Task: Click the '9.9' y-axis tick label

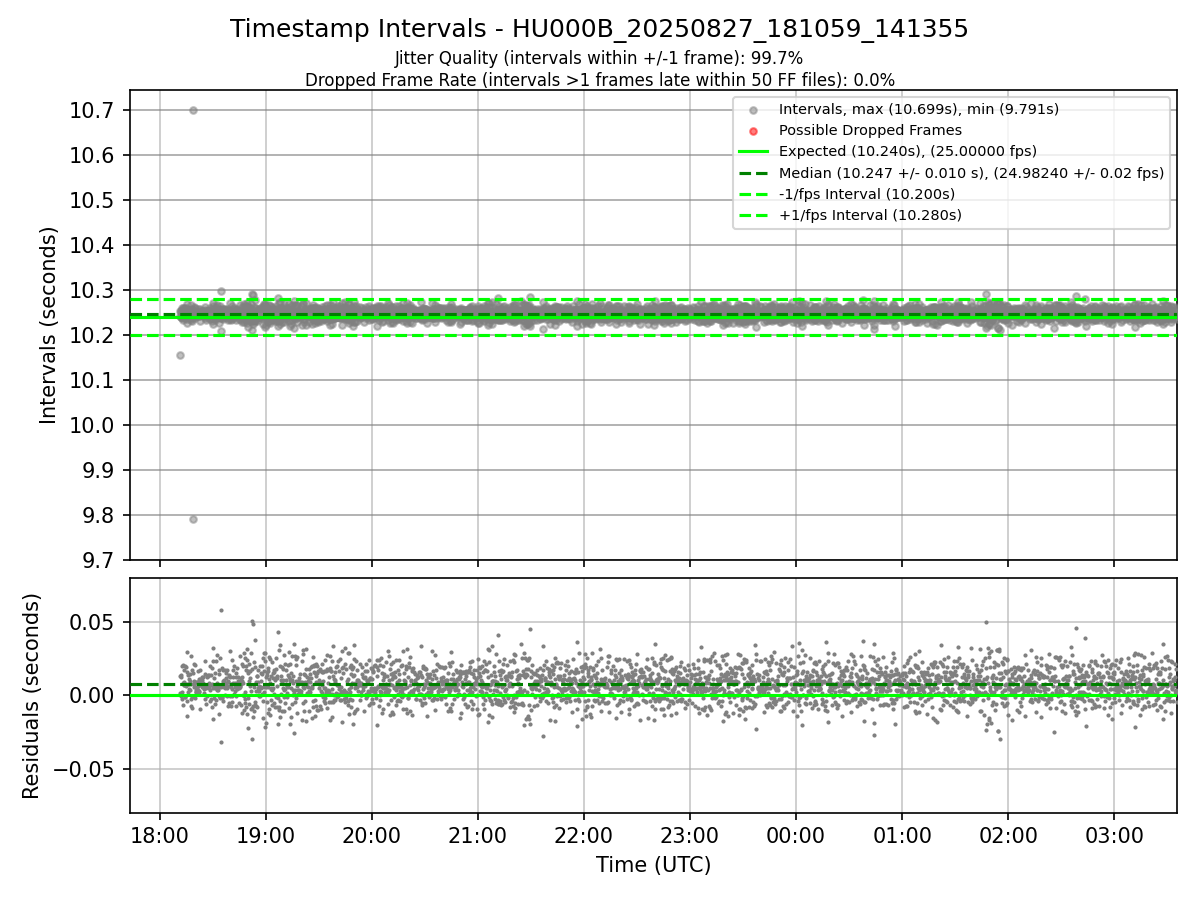Action: [x=100, y=470]
